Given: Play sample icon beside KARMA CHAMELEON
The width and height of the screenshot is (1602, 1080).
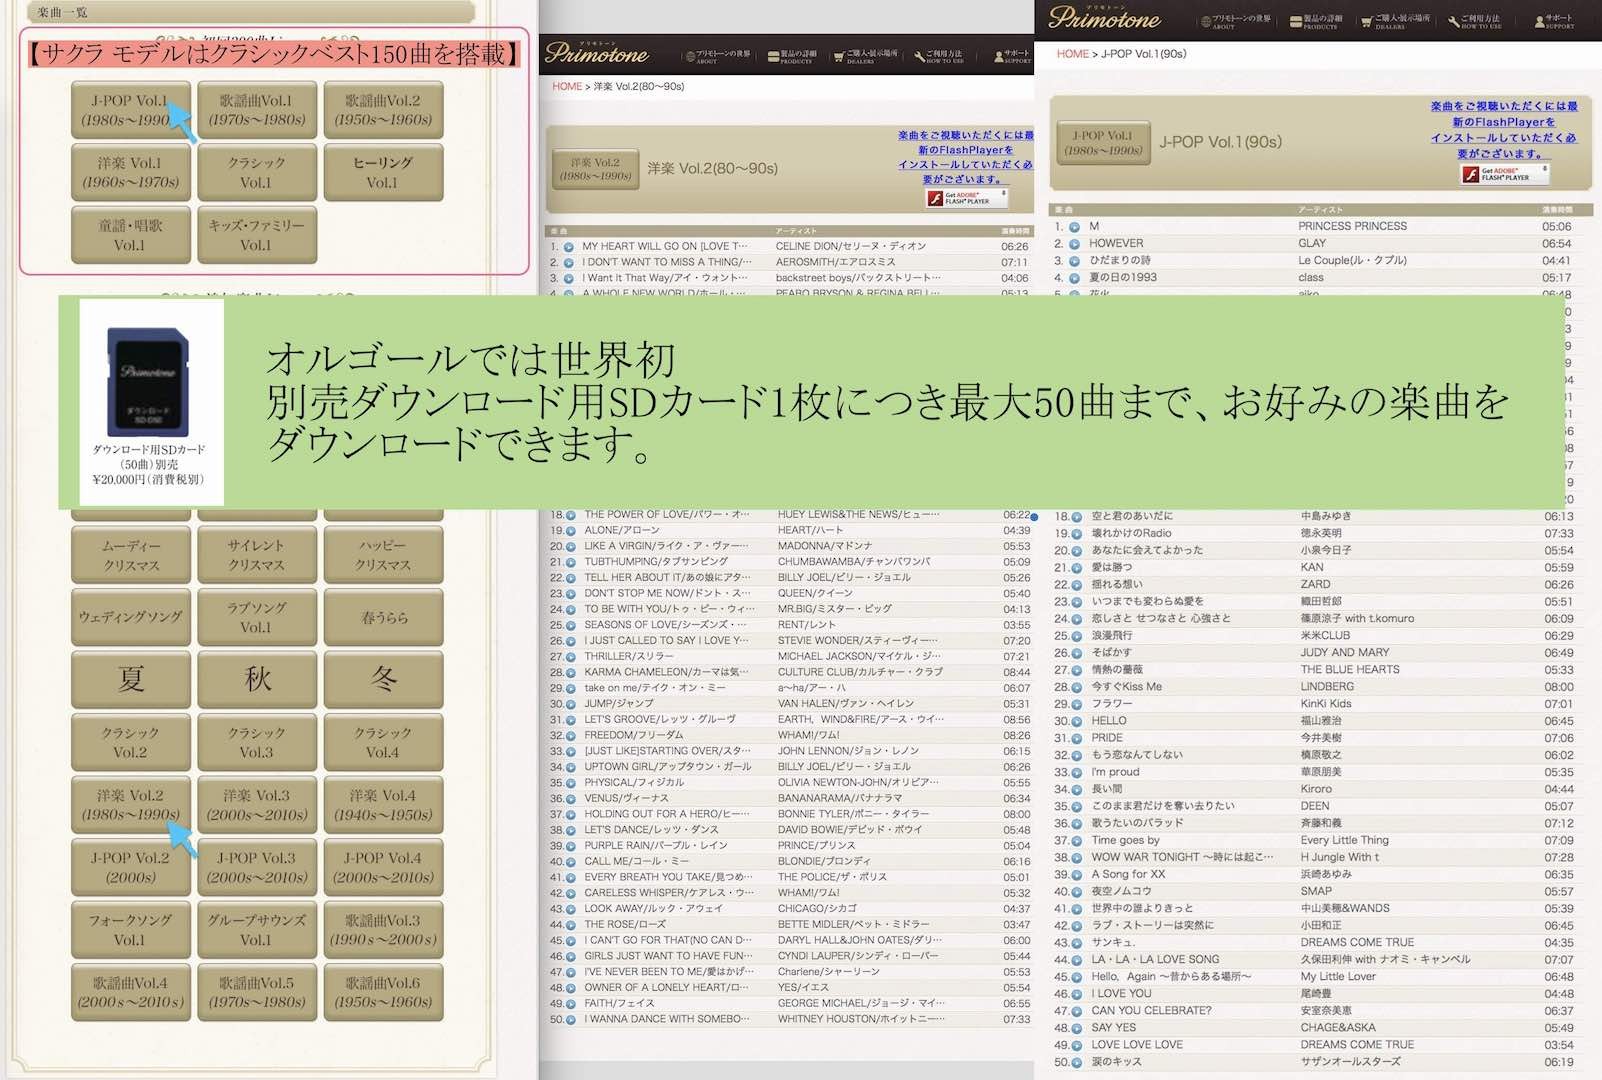Looking at the screenshot, I should 570,673.
